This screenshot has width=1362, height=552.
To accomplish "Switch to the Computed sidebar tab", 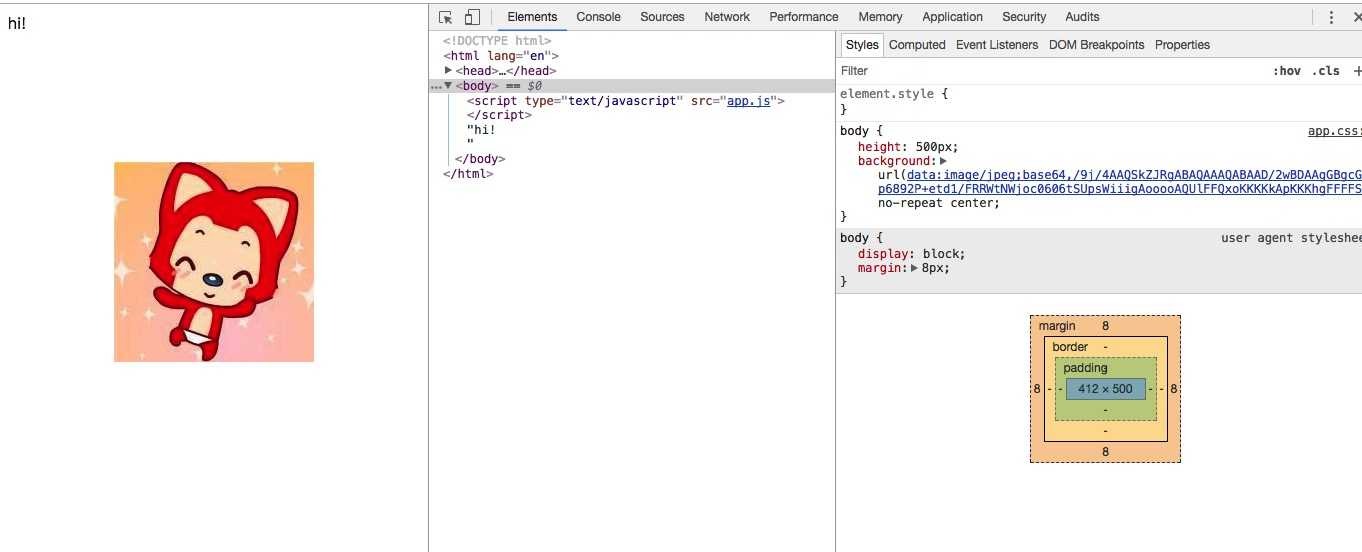I will 917,45.
